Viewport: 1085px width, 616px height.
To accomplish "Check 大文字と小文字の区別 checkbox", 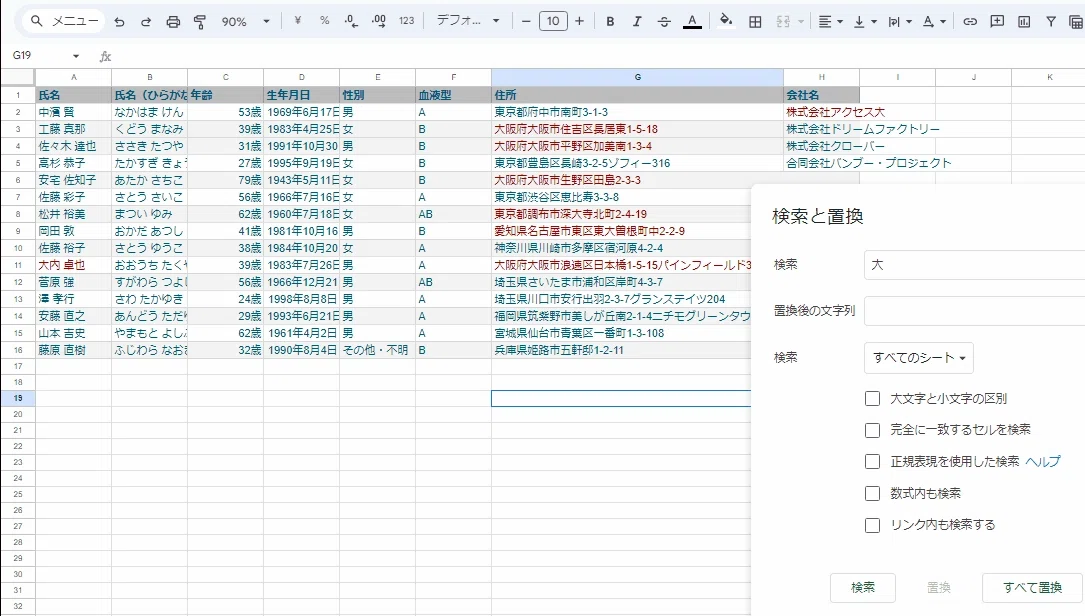I will click(x=873, y=399).
